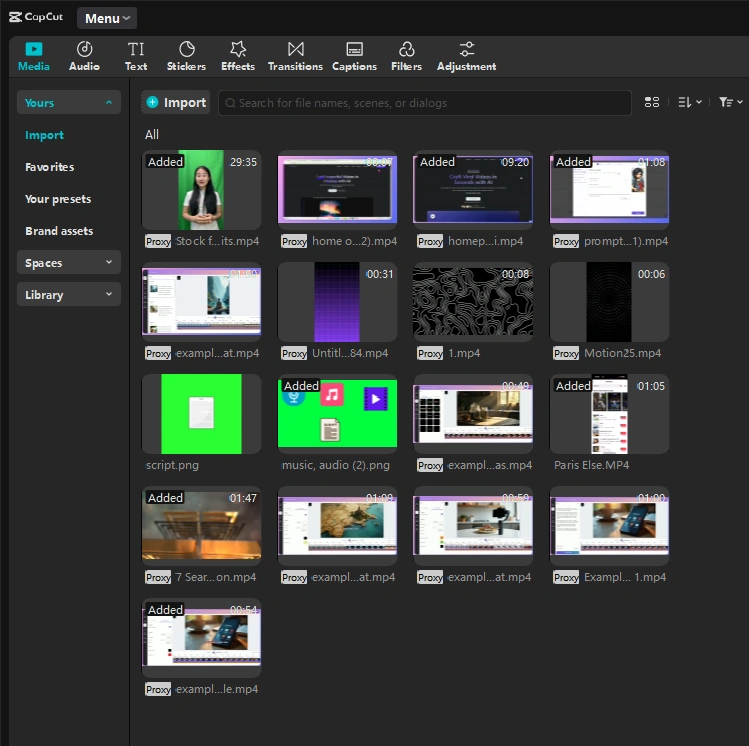749x746 pixels.
Task: Switch to grid view layout
Action: point(652,102)
